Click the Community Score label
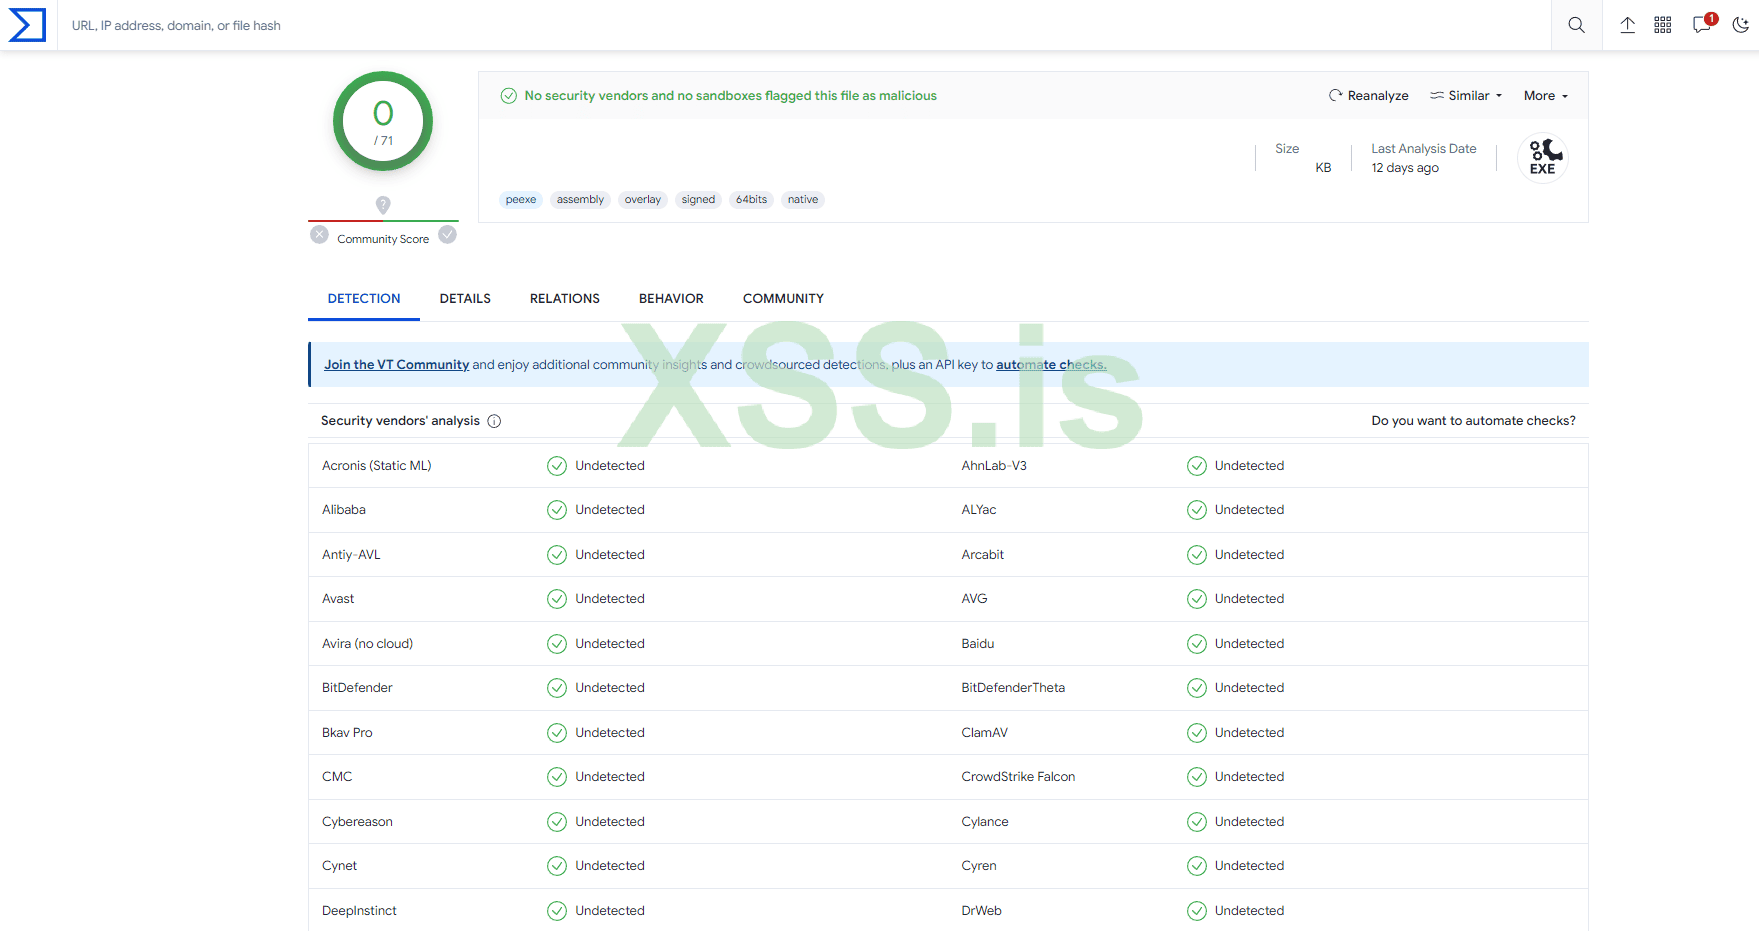This screenshot has height=931, width=1759. pos(383,239)
